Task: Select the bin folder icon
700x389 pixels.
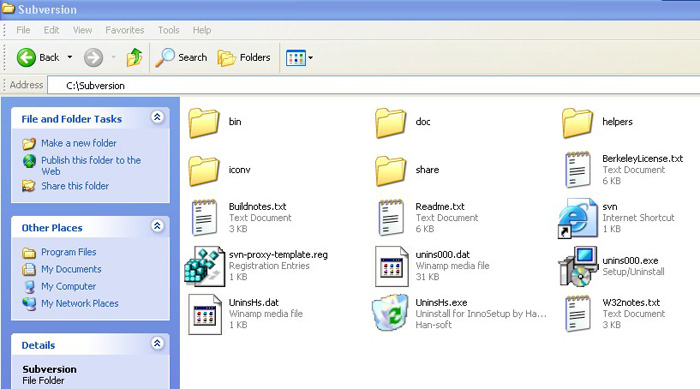Action: pyautogui.click(x=204, y=122)
